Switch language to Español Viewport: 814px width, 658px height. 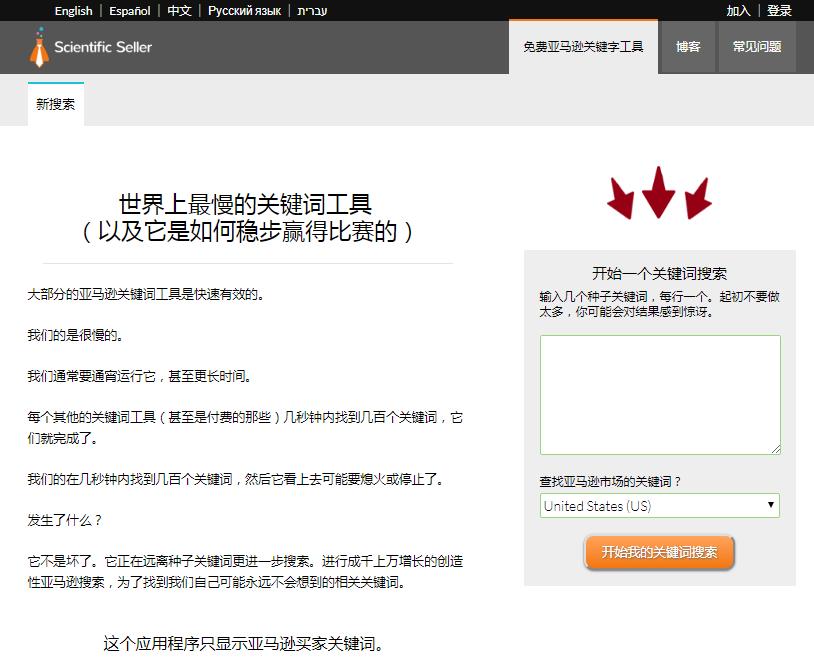coord(130,11)
